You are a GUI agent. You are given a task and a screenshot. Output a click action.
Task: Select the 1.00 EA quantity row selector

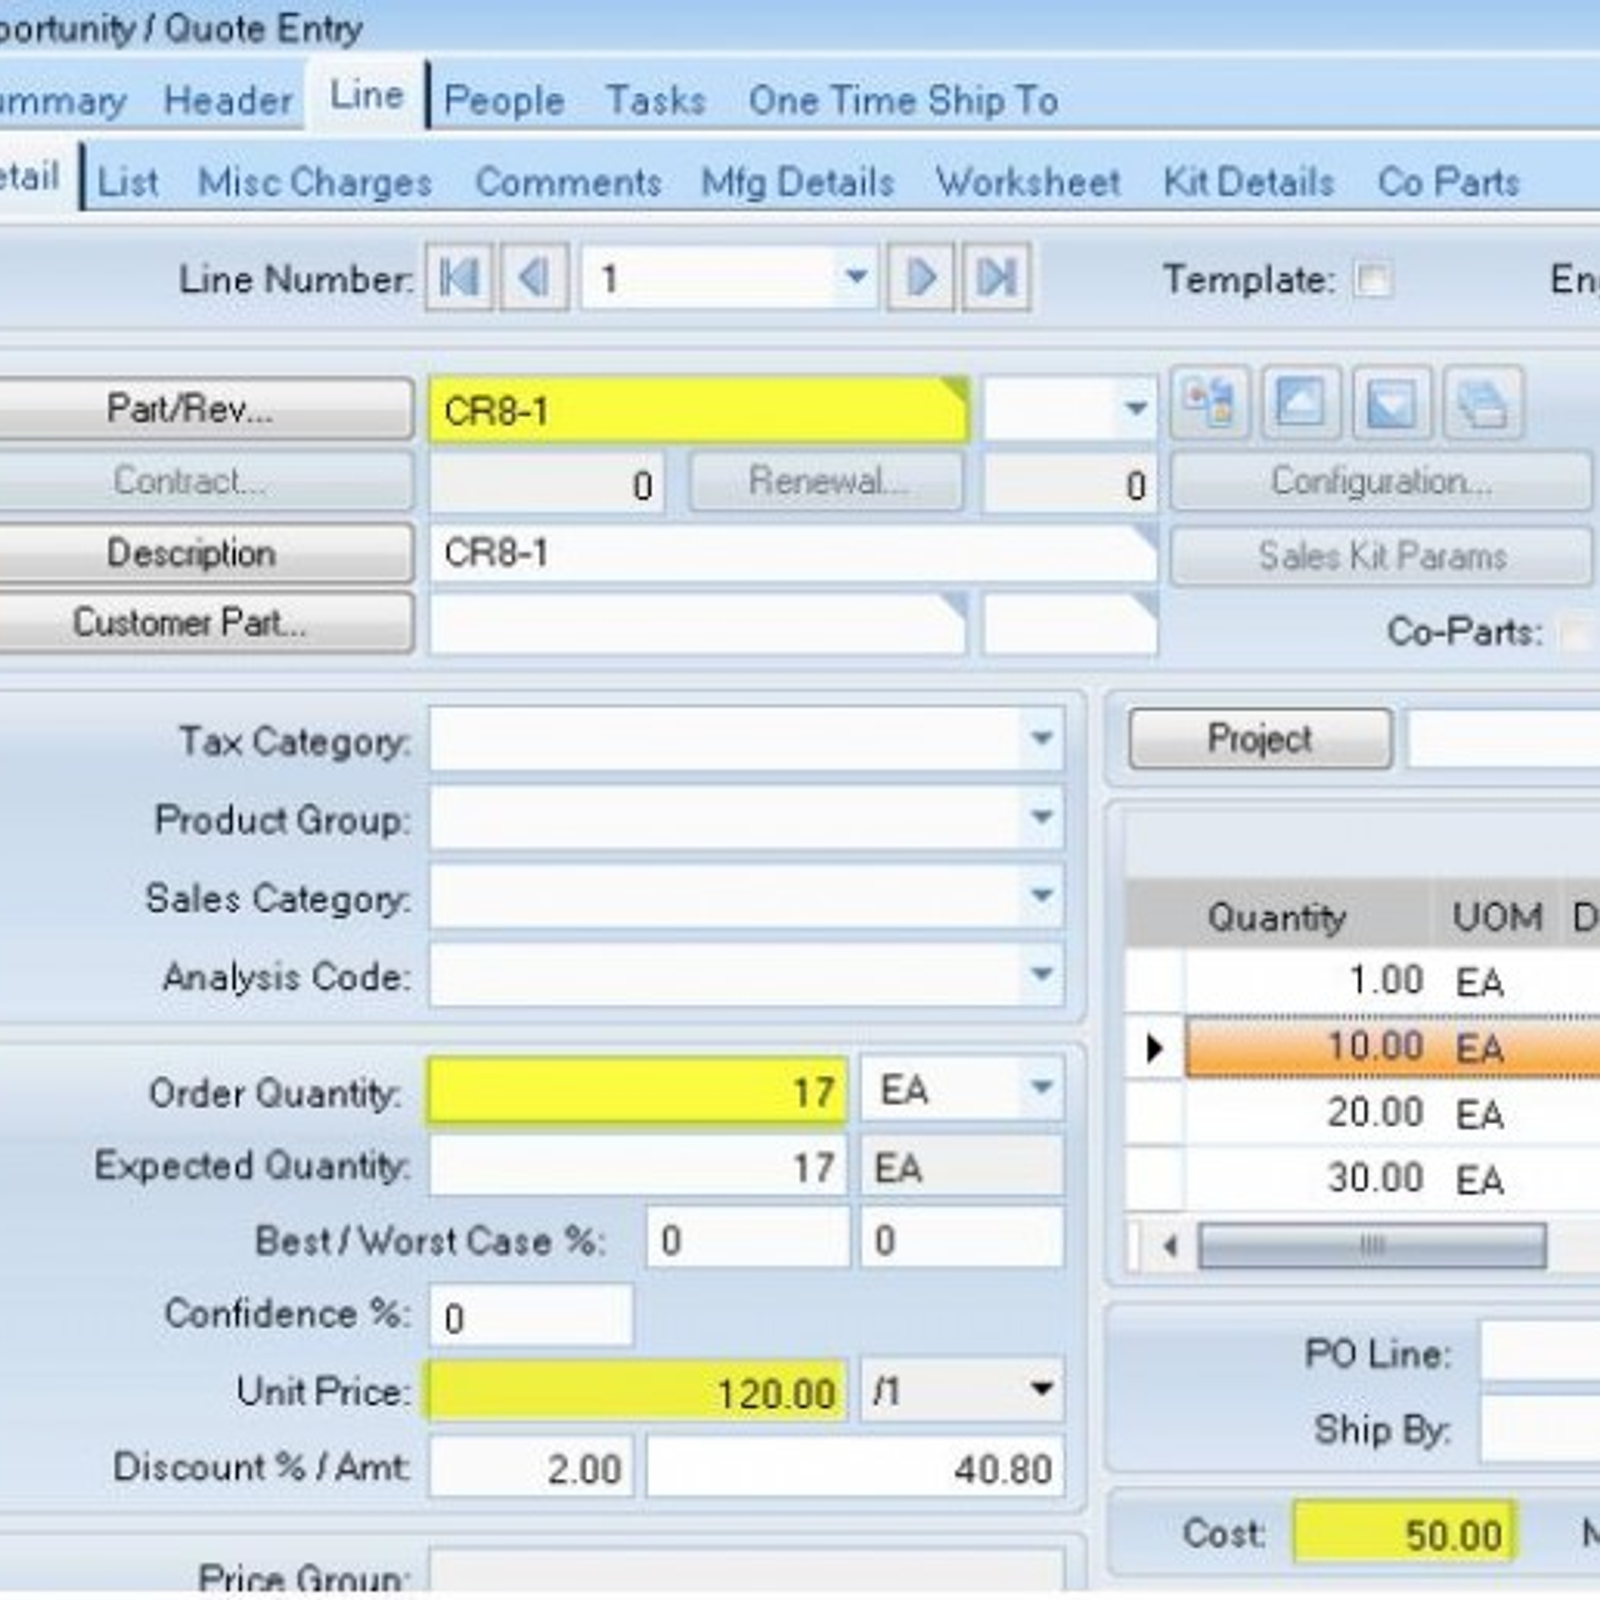pyautogui.click(x=1154, y=980)
